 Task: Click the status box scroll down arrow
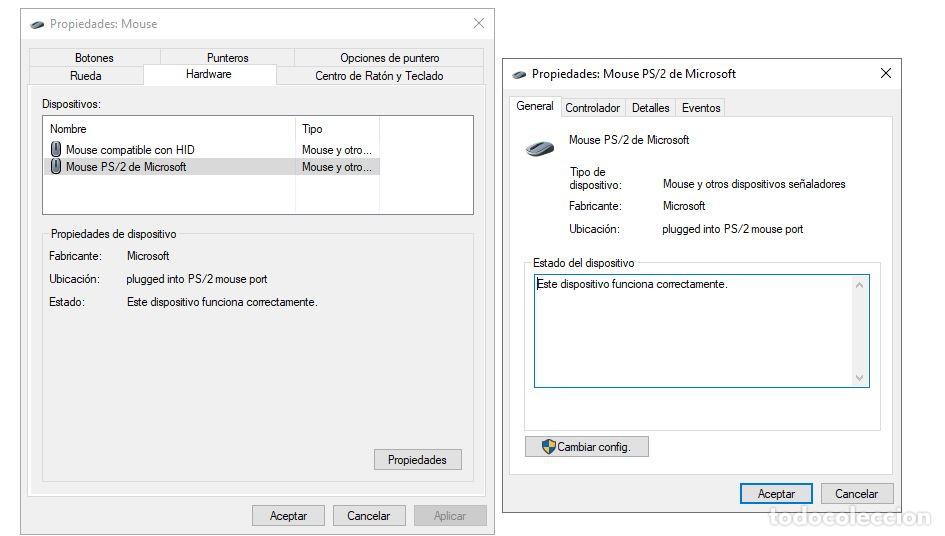point(859,378)
